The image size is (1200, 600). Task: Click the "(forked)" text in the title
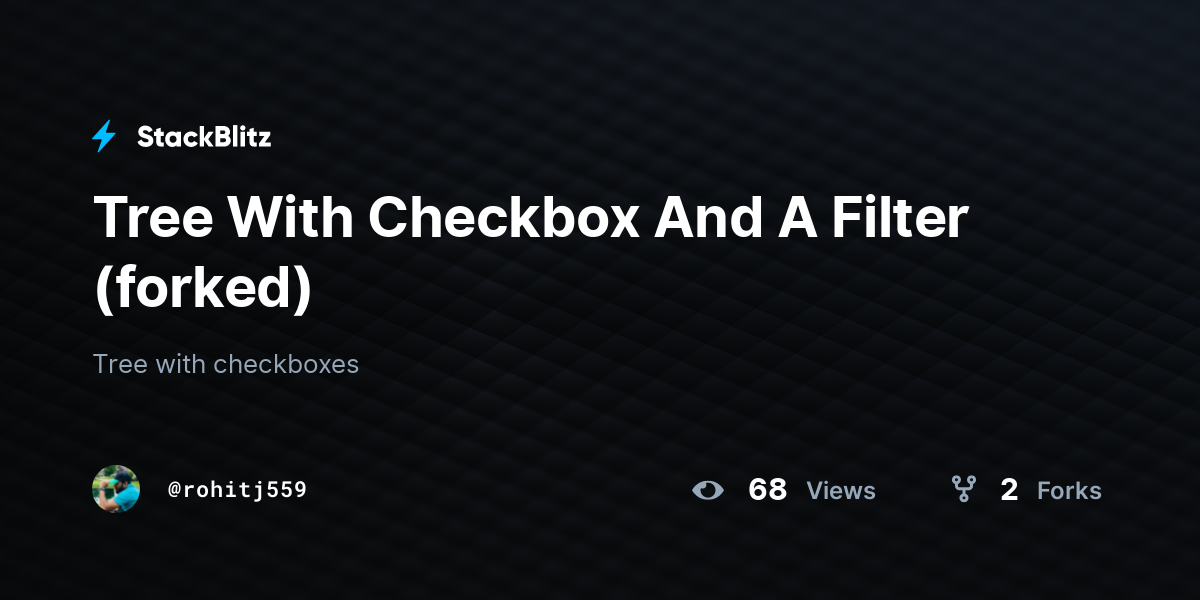[x=203, y=289]
